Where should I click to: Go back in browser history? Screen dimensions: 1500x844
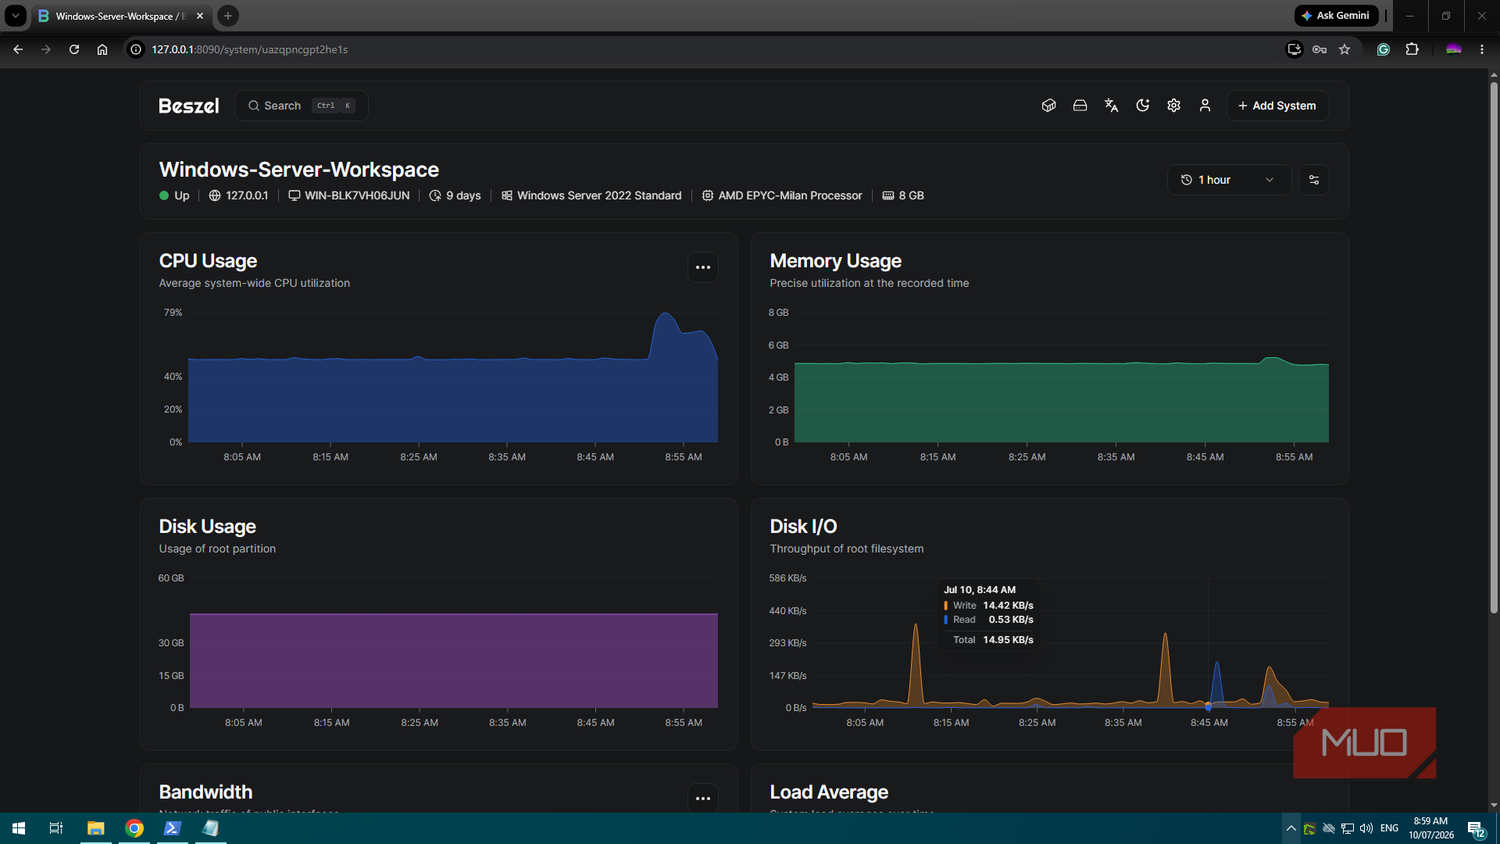pyautogui.click(x=18, y=49)
